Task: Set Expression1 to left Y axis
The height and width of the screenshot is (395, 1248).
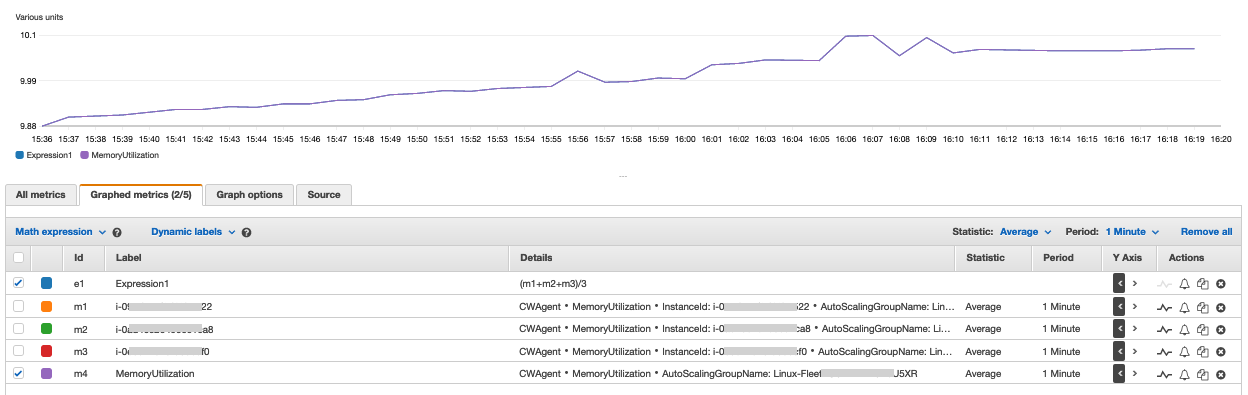Action: 1120,284
